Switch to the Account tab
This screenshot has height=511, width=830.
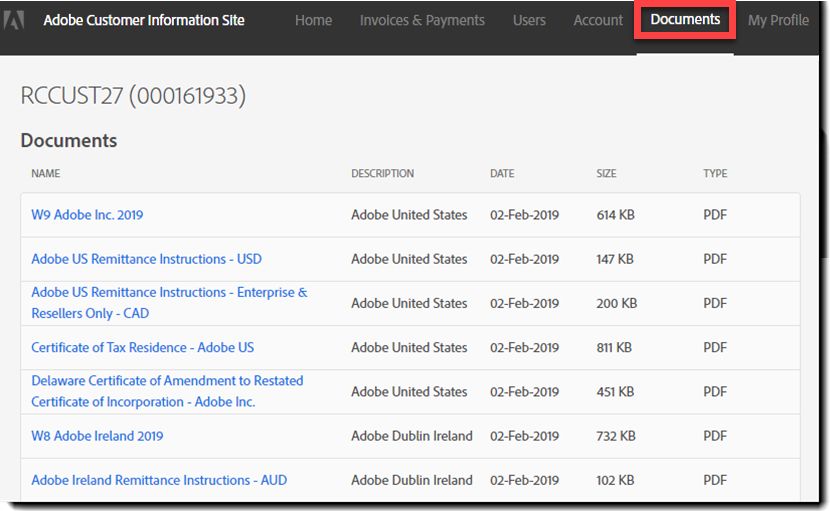point(598,20)
